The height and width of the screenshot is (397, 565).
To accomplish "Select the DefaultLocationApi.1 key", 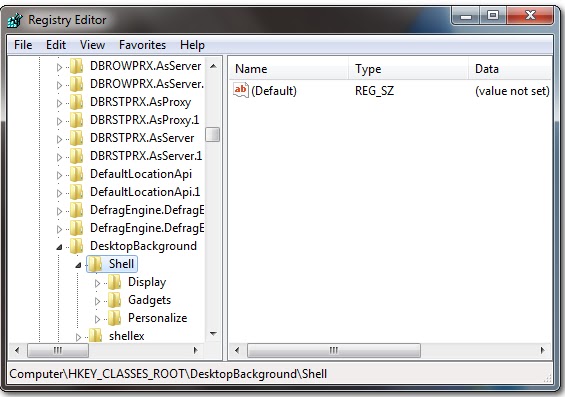I will [145, 192].
